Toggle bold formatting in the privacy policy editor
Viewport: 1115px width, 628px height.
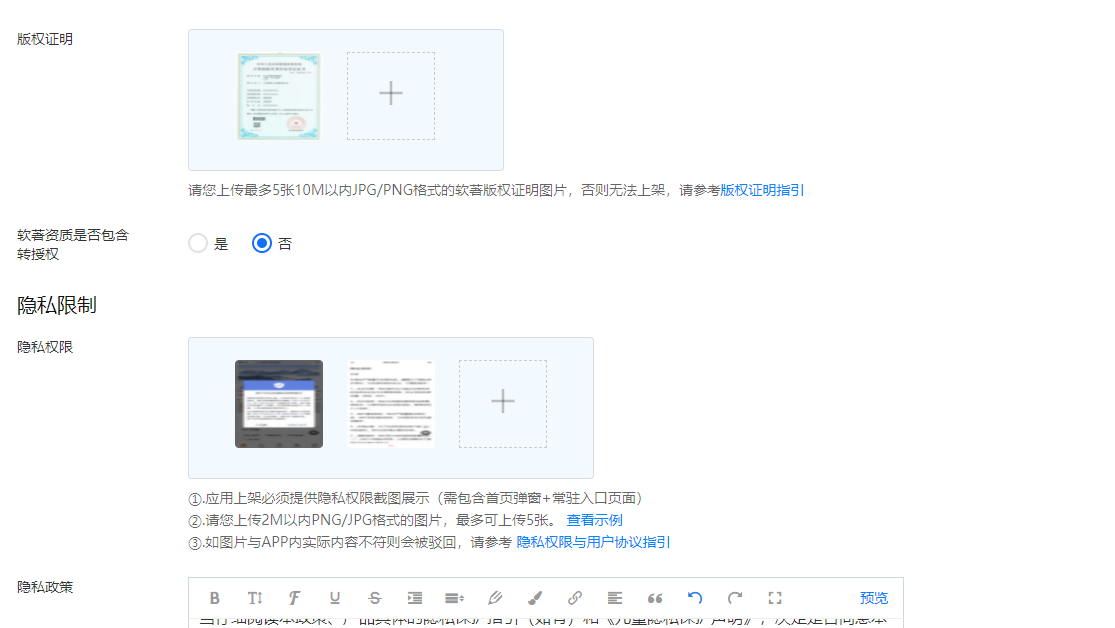tap(214, 598)
